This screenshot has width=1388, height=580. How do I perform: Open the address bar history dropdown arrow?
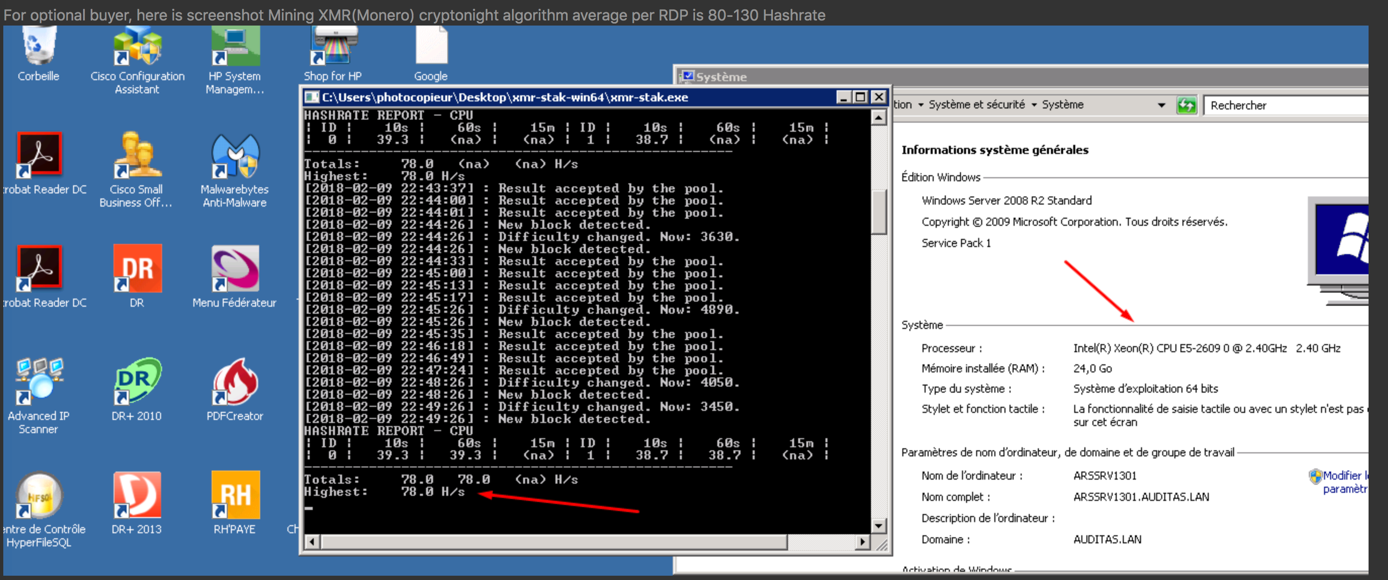1161,105
